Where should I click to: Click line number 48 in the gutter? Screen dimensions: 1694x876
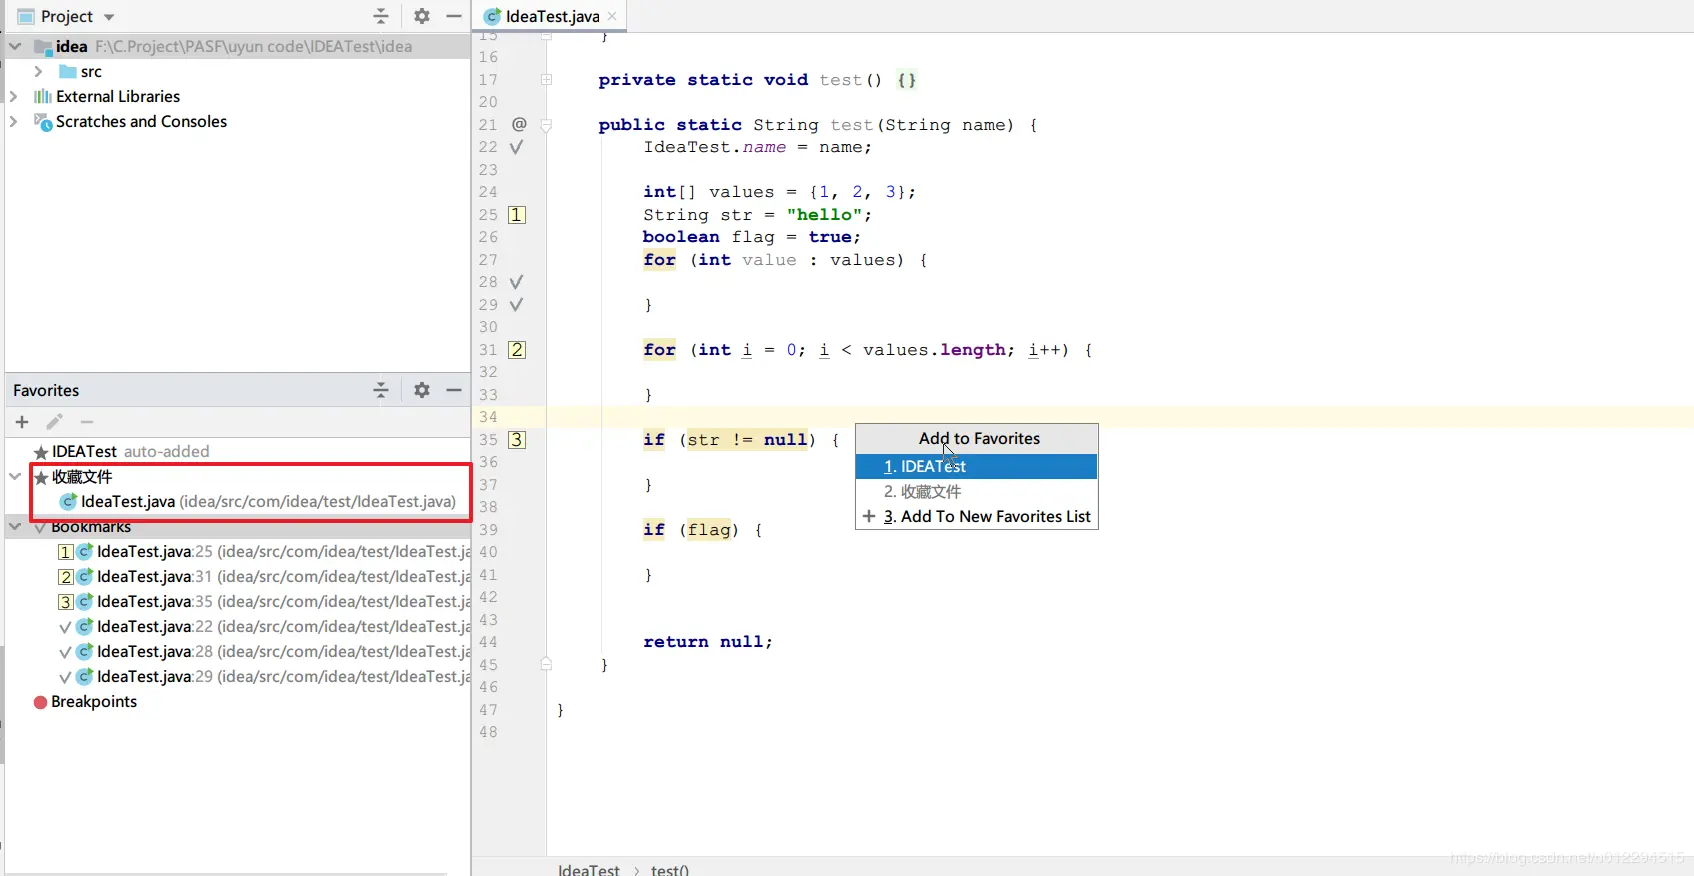point(488,732)
